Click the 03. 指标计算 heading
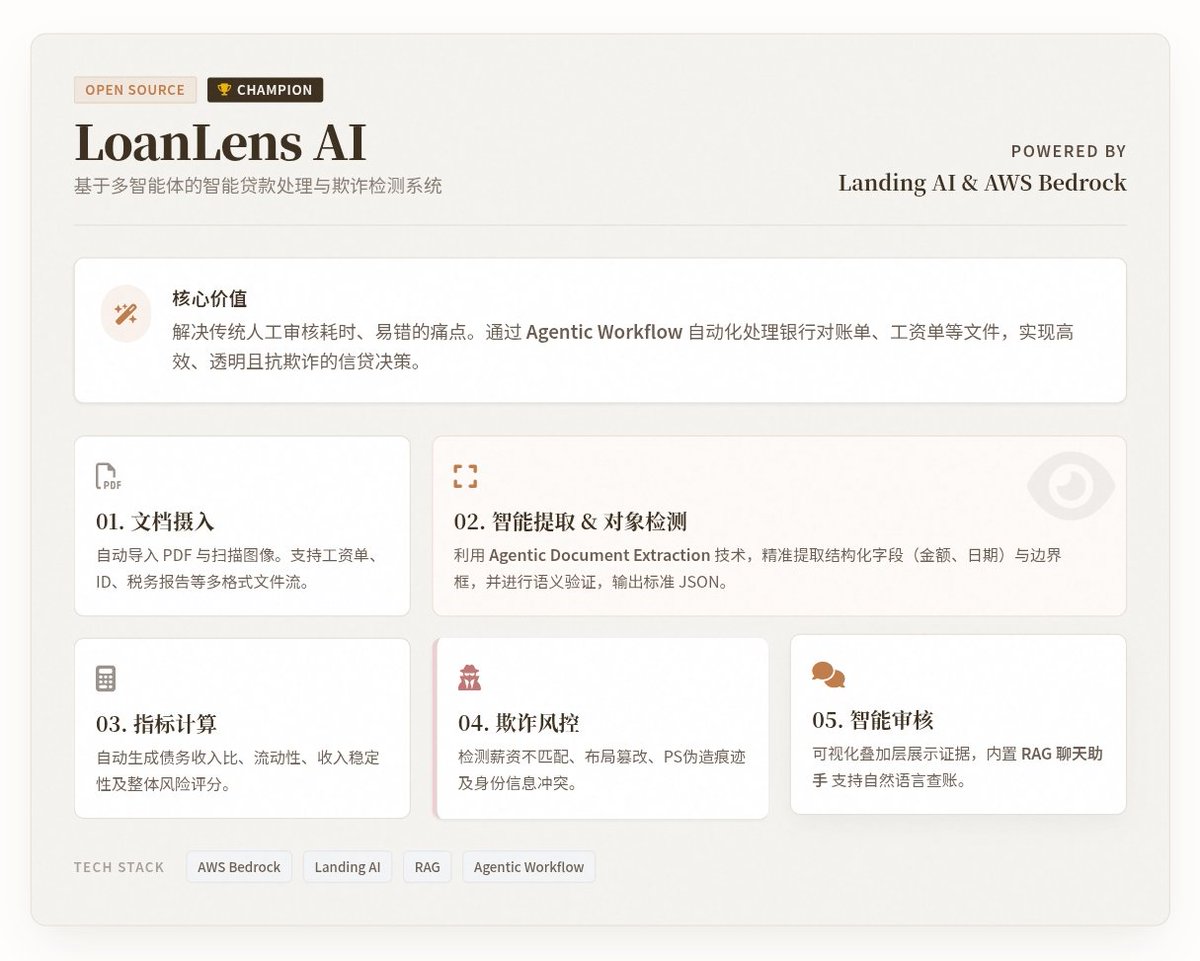This screenshot has width=1200, height=961. 157,724
